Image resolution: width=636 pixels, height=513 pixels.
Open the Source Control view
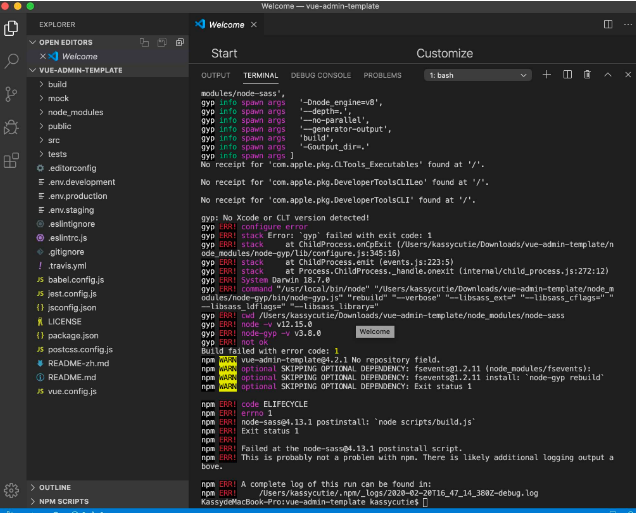(x=12, y=94)
